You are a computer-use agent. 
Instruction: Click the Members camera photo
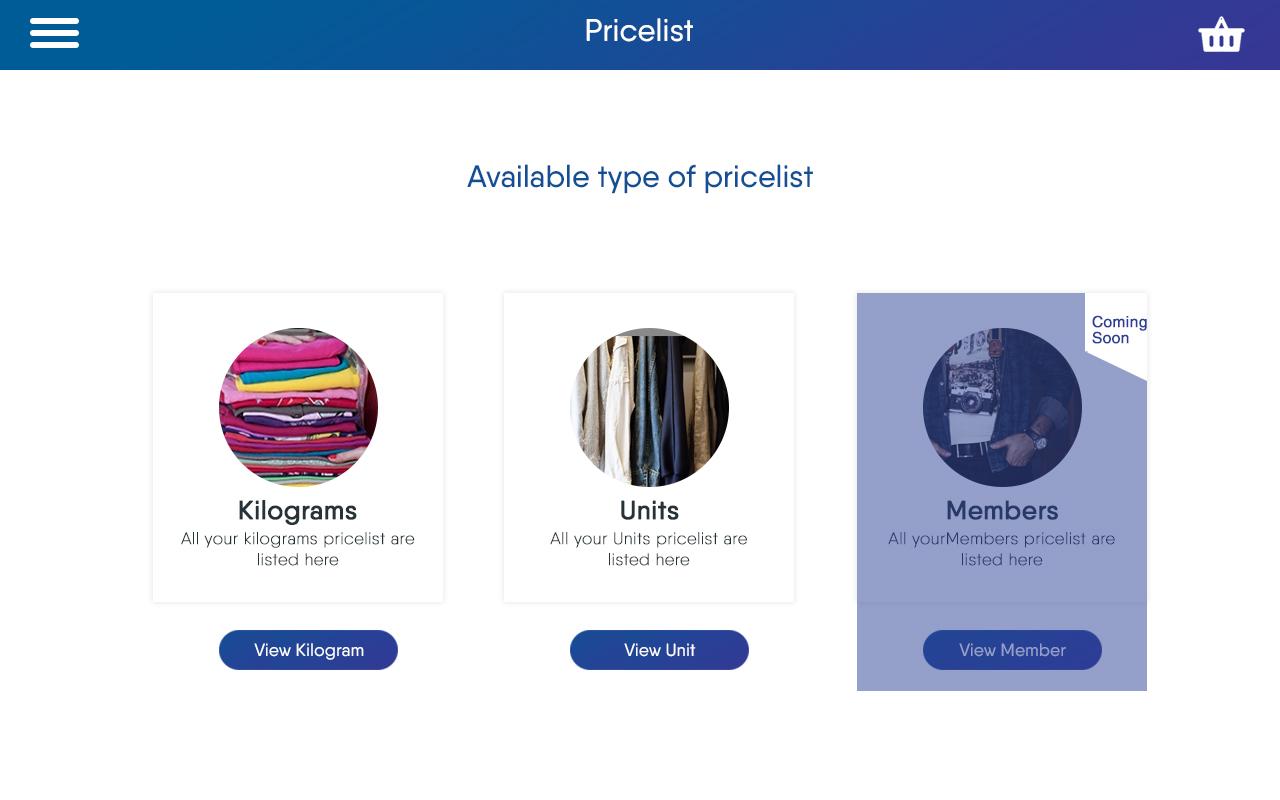(x=1002, y=407)
